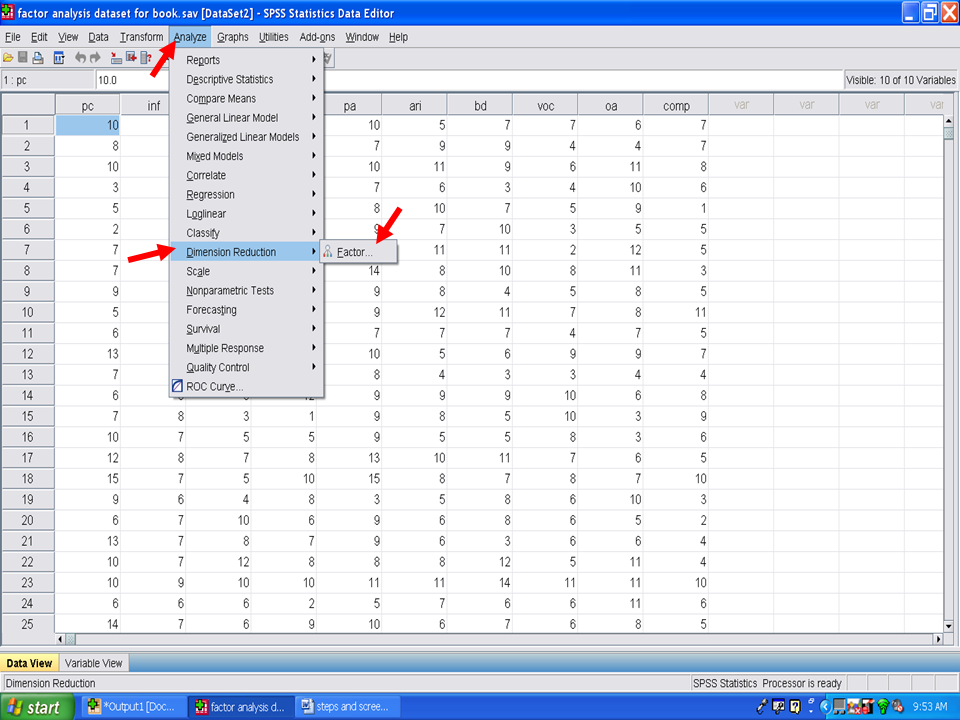960x720 pixels.
Task: Click the vertical scrollbar down arrow
Action: tap(948, 625)
